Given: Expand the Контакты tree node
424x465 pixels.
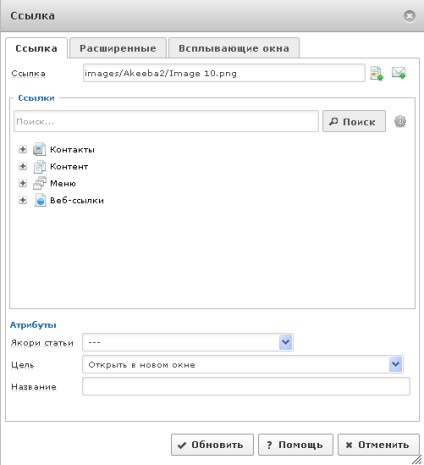Looking at the screenshot, I should pos(22,149).
